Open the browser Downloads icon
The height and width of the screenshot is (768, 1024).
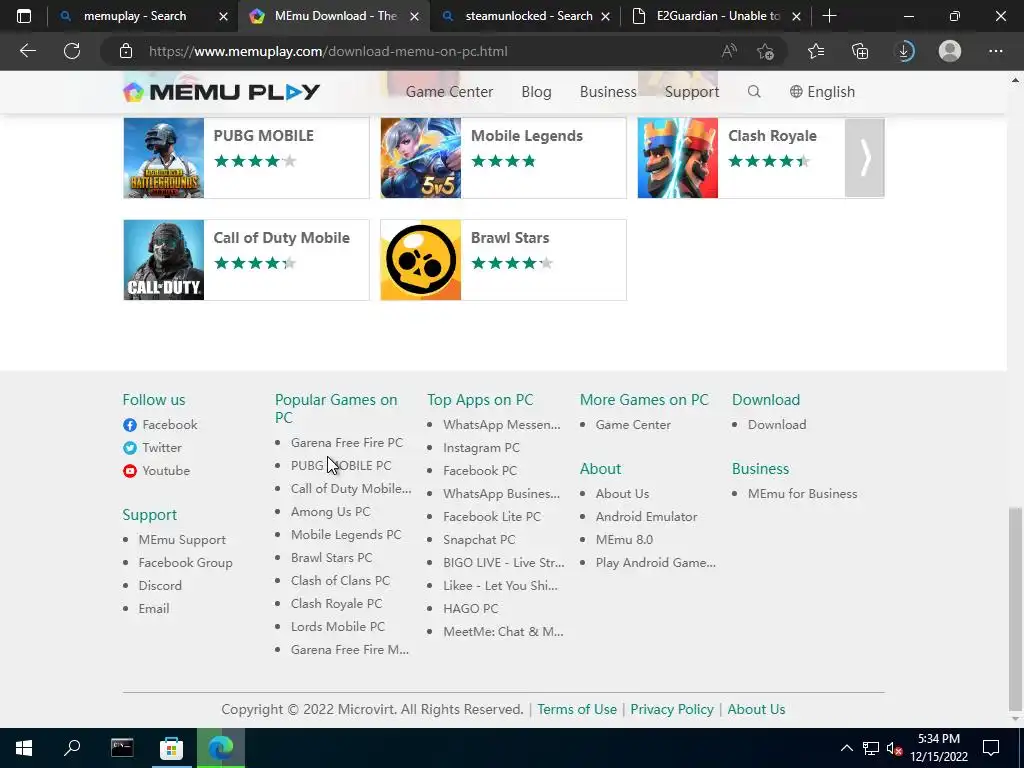coord(904,51)
